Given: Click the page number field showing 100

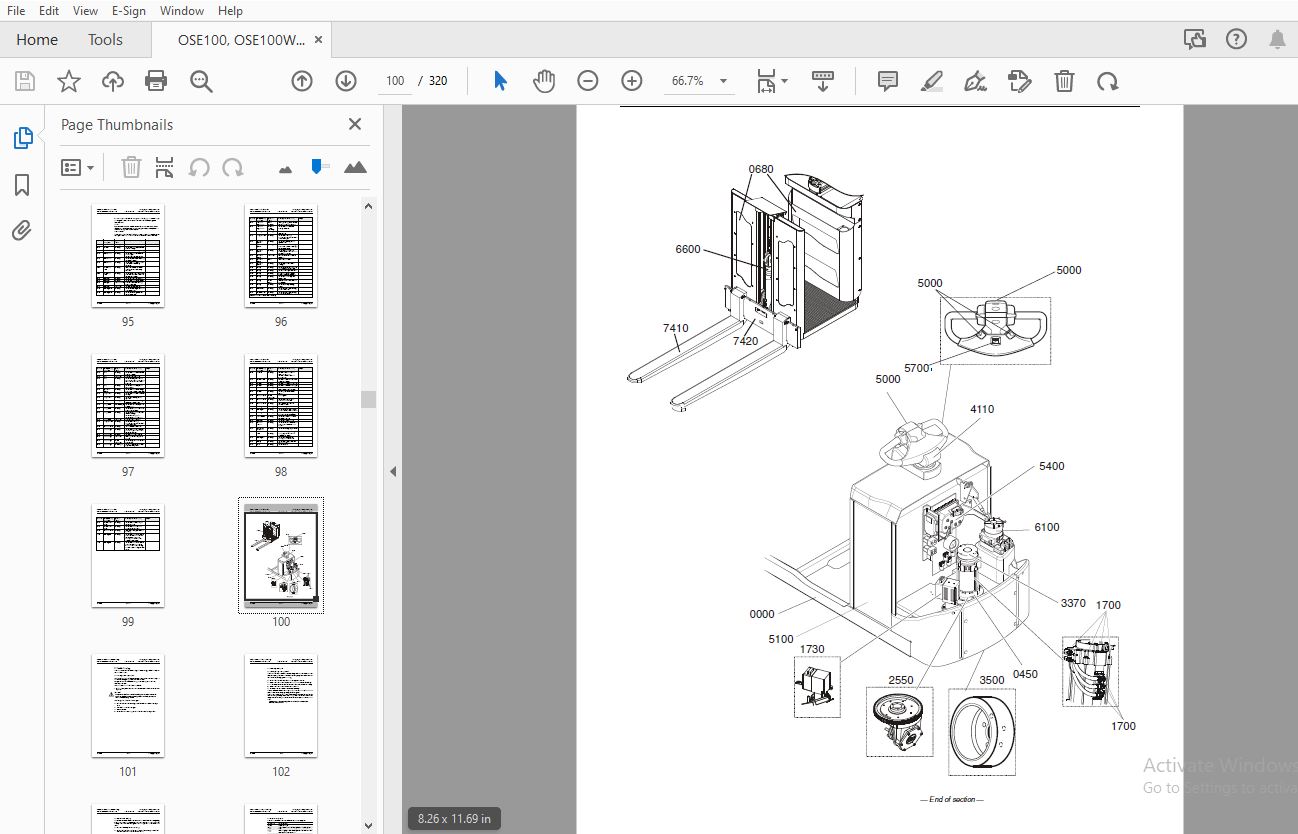Looking at the screenshot, I should pos(396,81).
